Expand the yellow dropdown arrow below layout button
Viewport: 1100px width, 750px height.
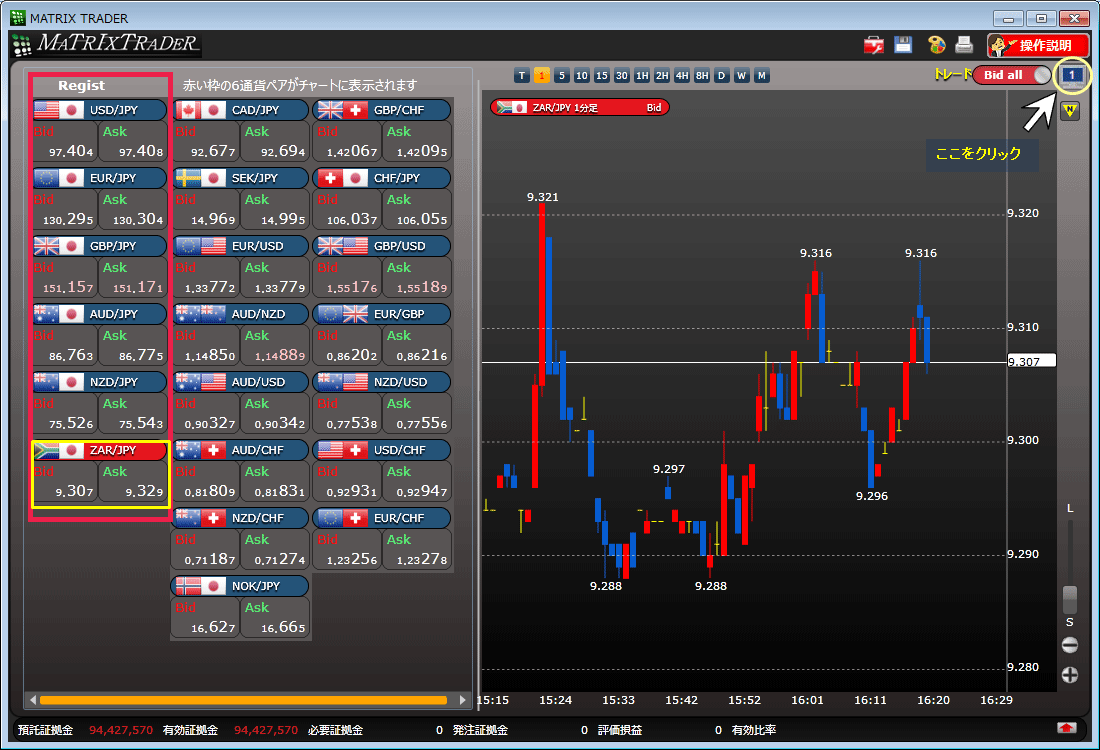tap(1069, 110)
